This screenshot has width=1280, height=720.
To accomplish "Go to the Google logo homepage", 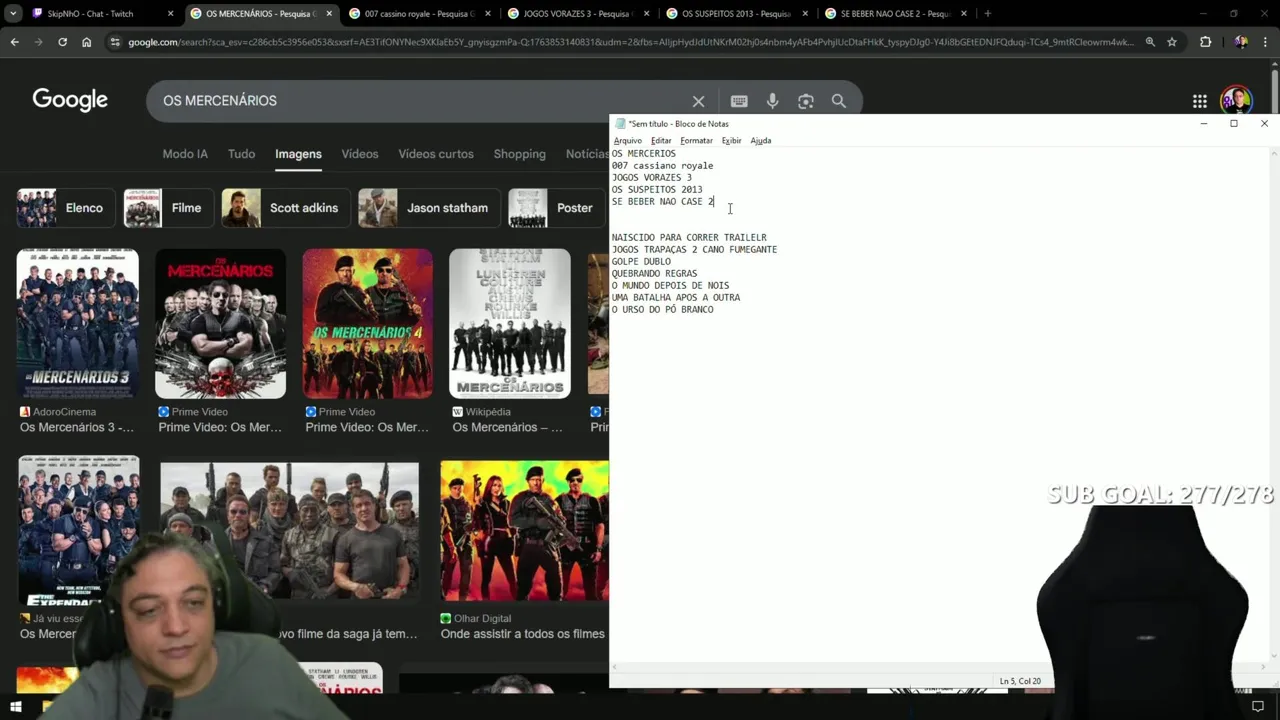I will tap(70, 100).
